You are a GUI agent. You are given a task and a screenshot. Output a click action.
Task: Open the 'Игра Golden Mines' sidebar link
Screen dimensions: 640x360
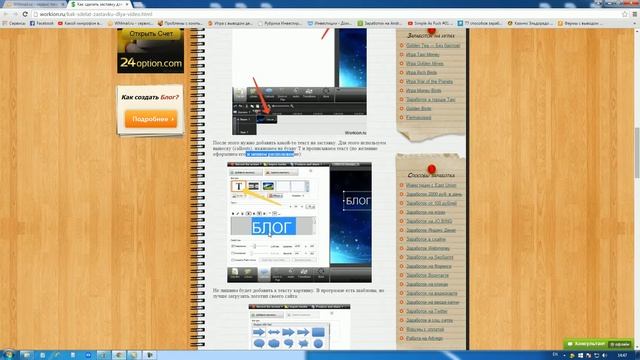(424, 63)
